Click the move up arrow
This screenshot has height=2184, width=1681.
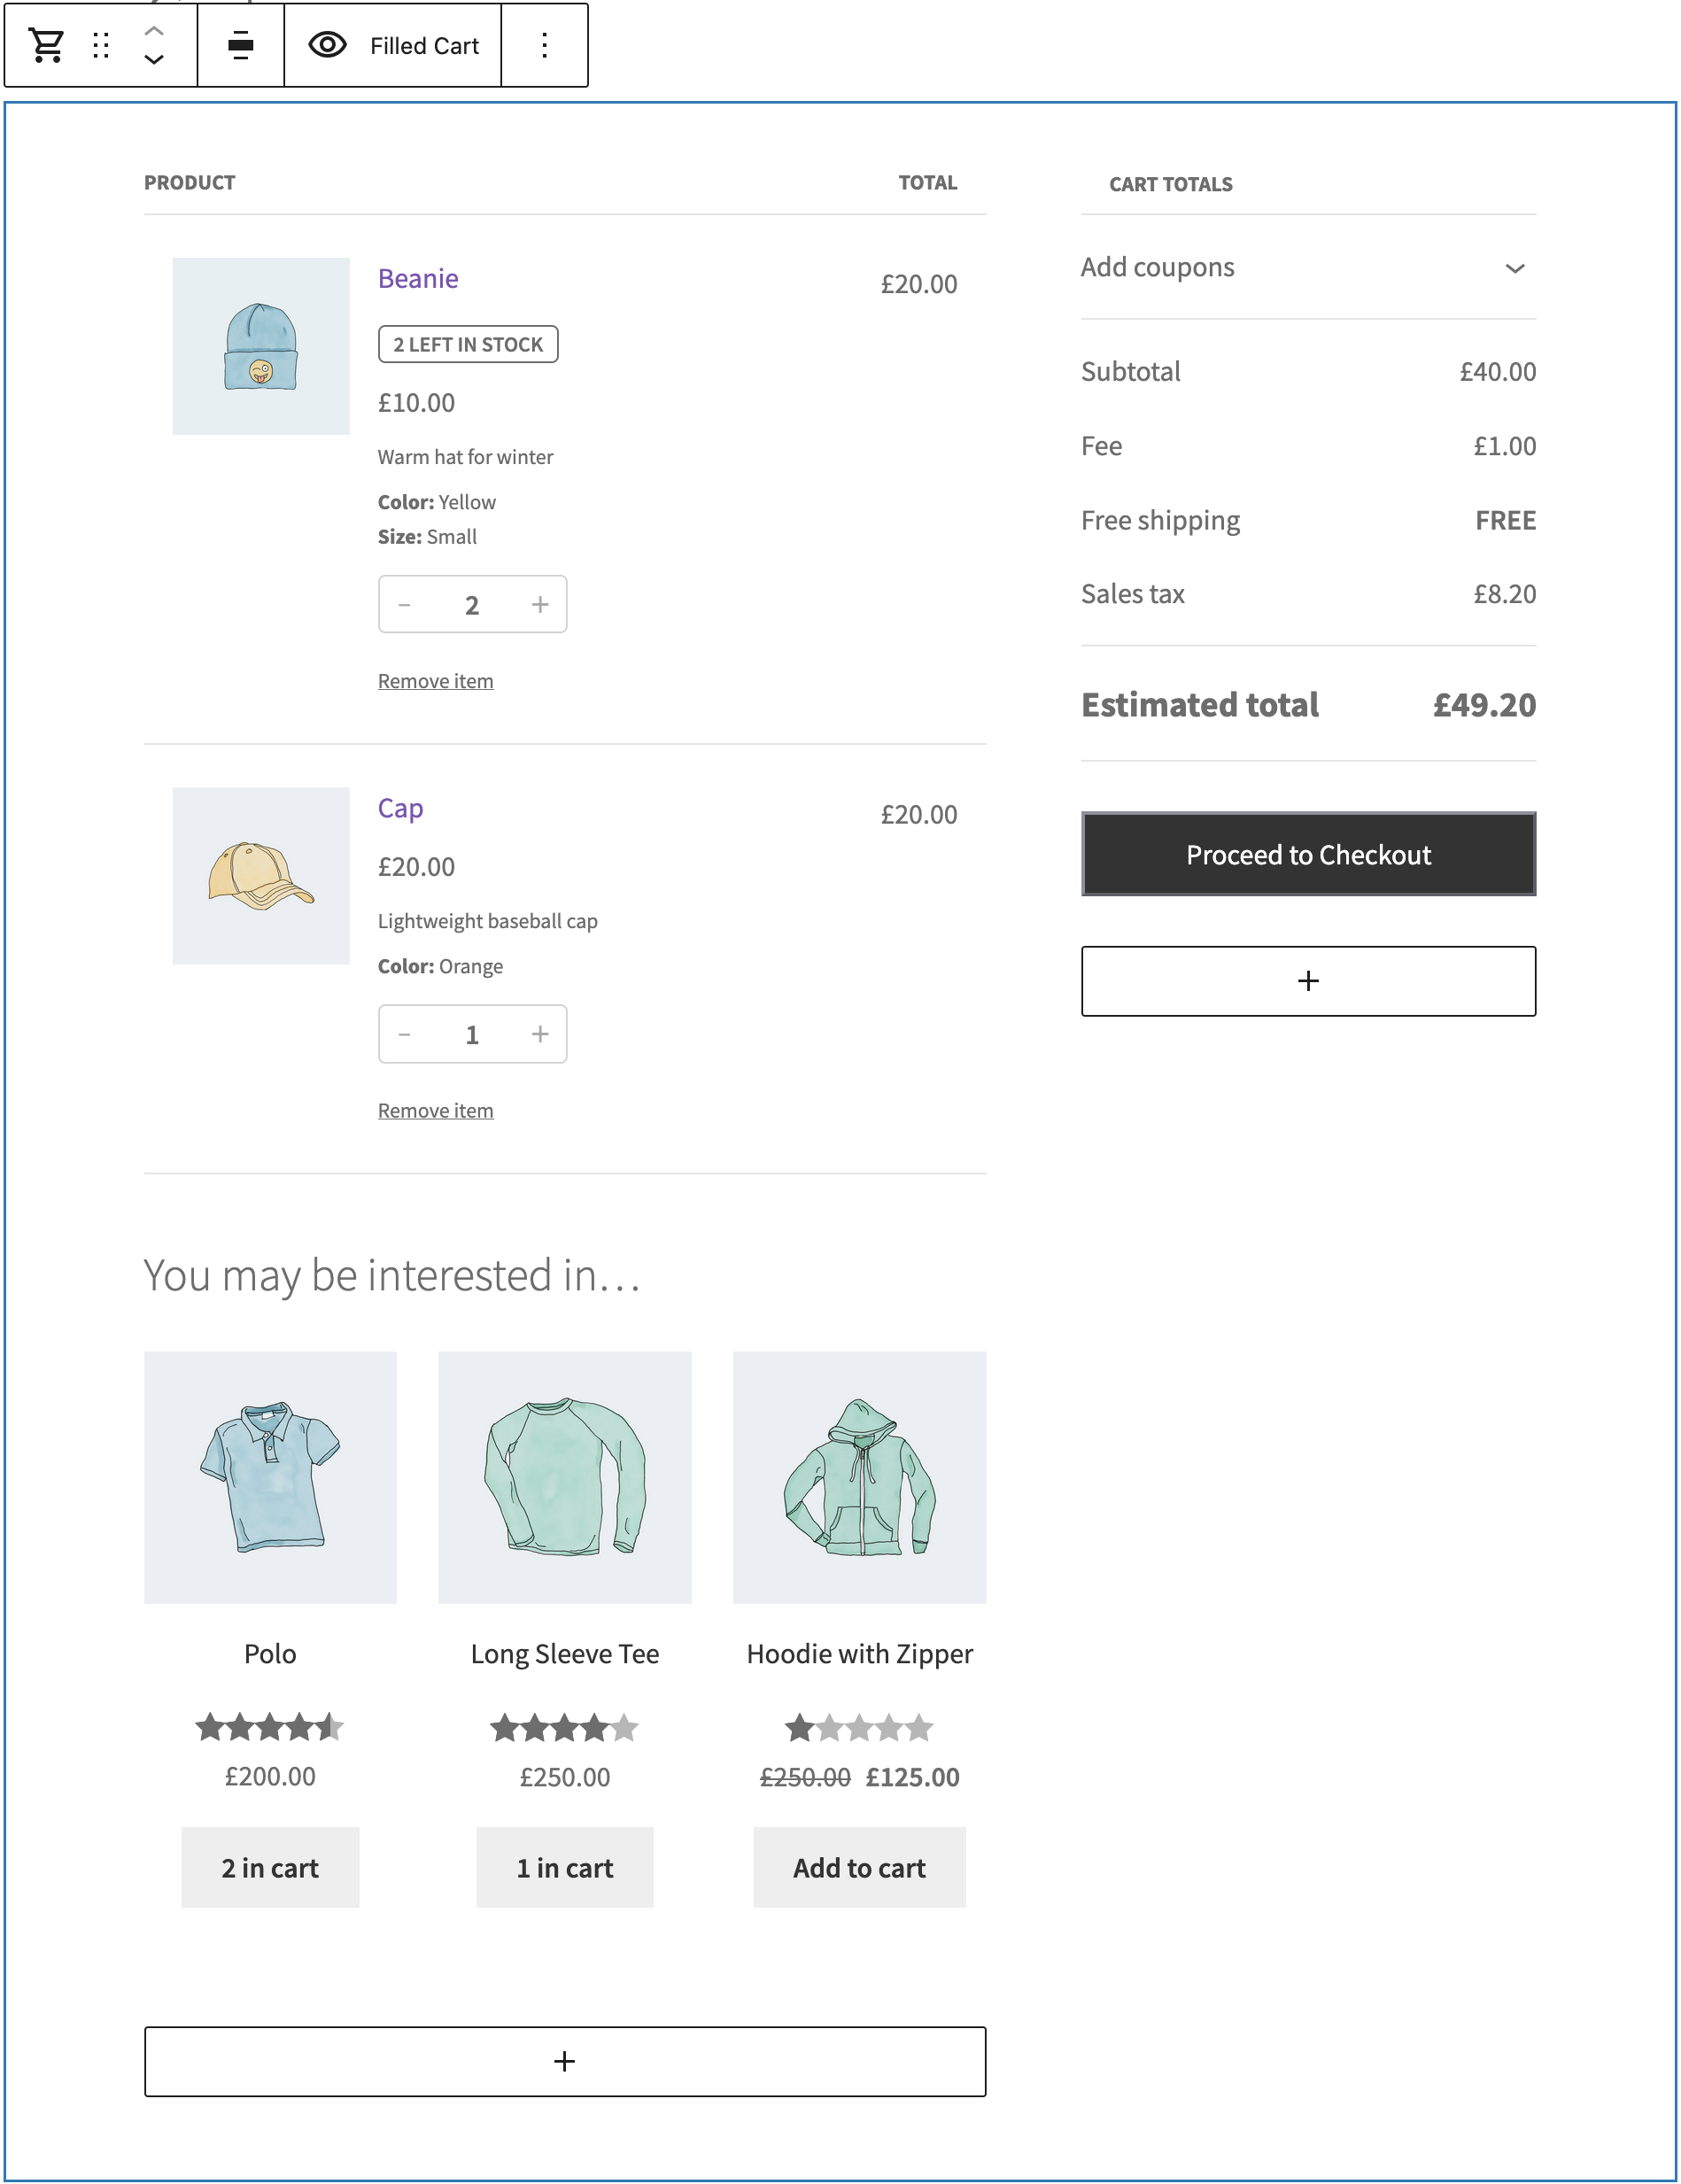[x=154, y=31]
